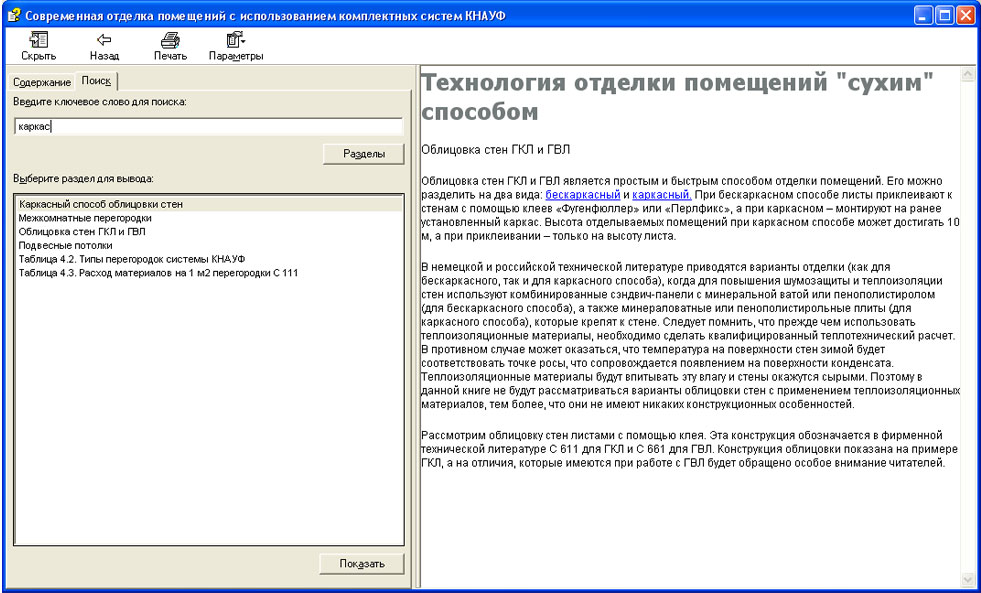Viewport: 981px width, 593px height.
Task: Hide the navigation pane with Скрыть
Action: (x=38, y=47)
